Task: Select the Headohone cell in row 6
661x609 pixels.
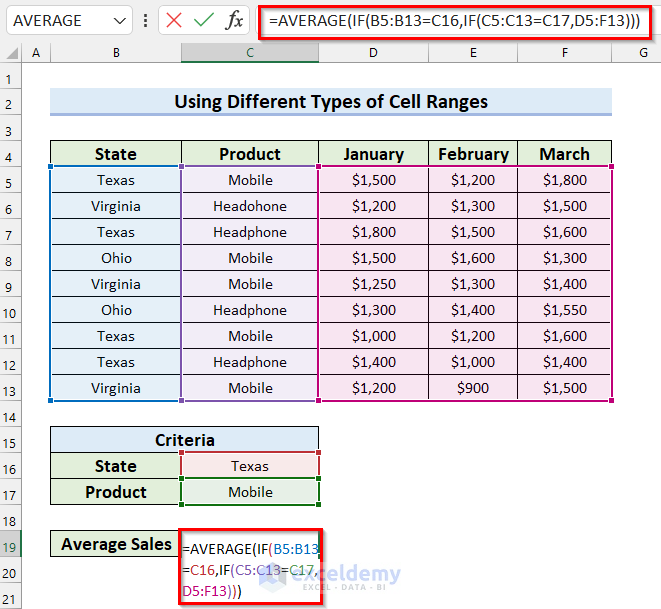Action: (250, 206)
